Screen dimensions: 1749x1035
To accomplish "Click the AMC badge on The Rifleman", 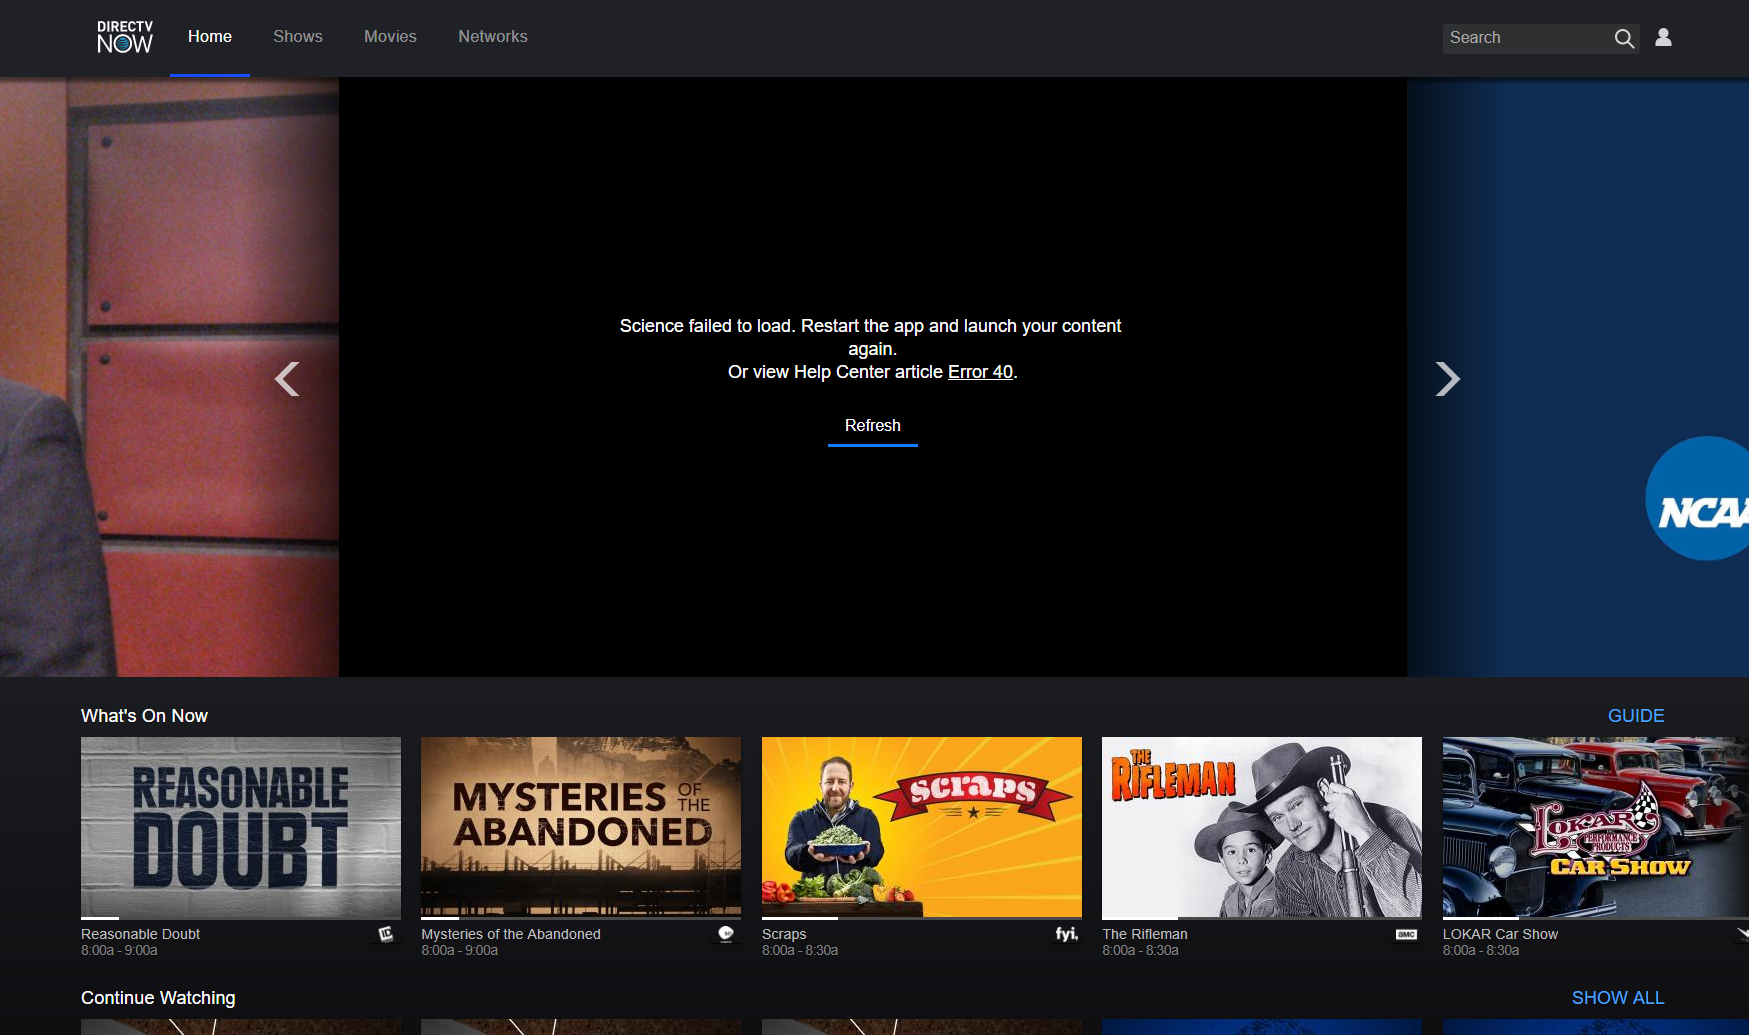I will pos(1406,932).
